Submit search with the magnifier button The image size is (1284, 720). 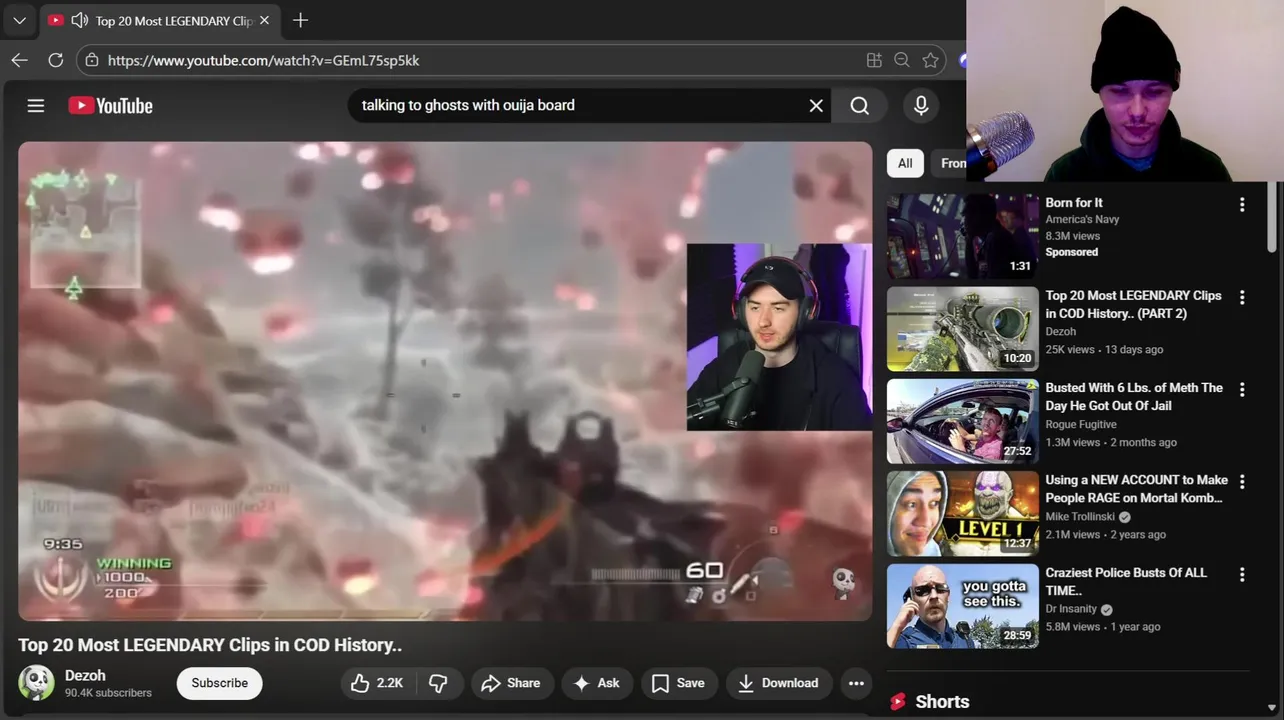click(860, 105)
